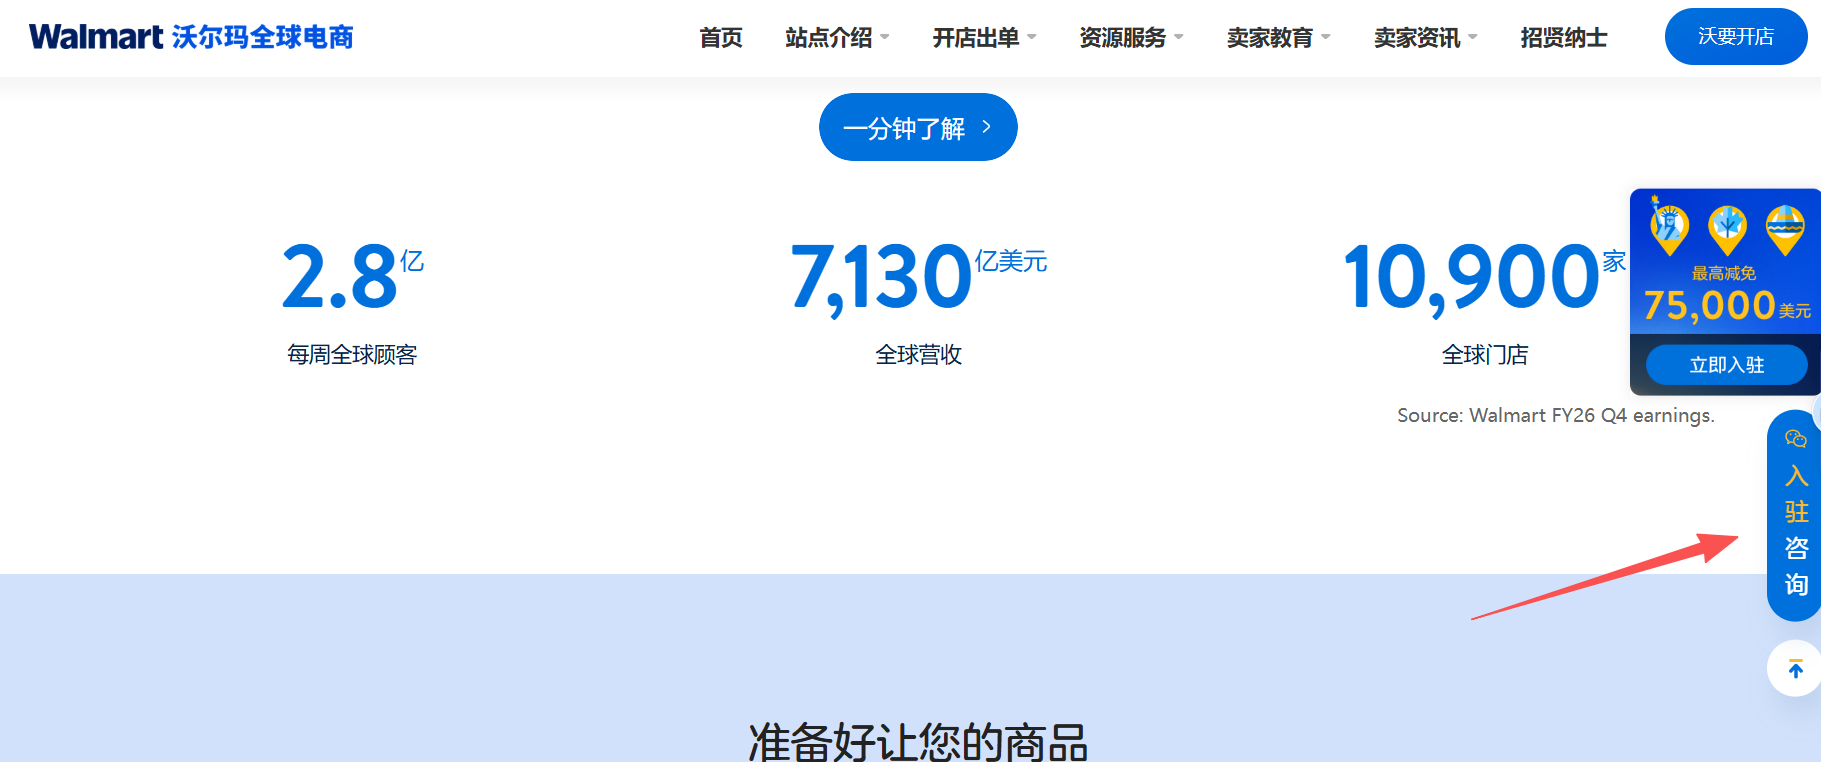Open the 开店出单 menu
The width and height of the screenshot is (1821, 762).
tap(976, 37)
